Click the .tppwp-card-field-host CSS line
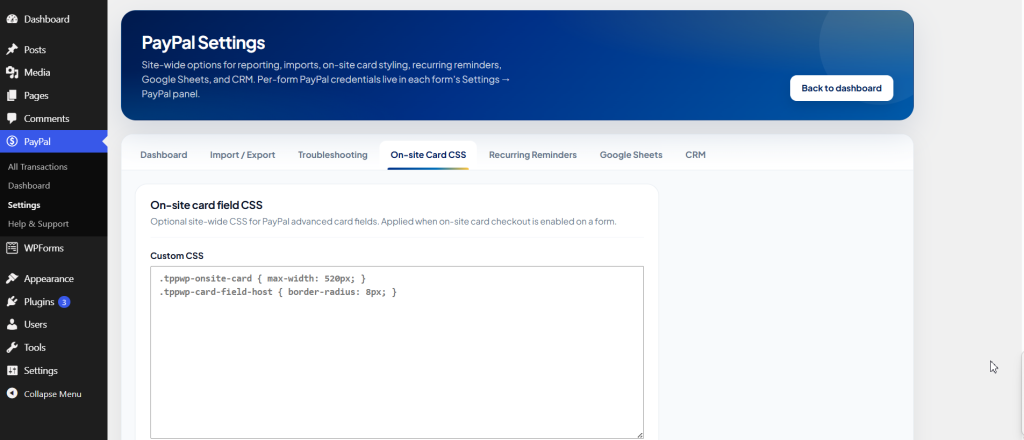 tap(278, 292)
